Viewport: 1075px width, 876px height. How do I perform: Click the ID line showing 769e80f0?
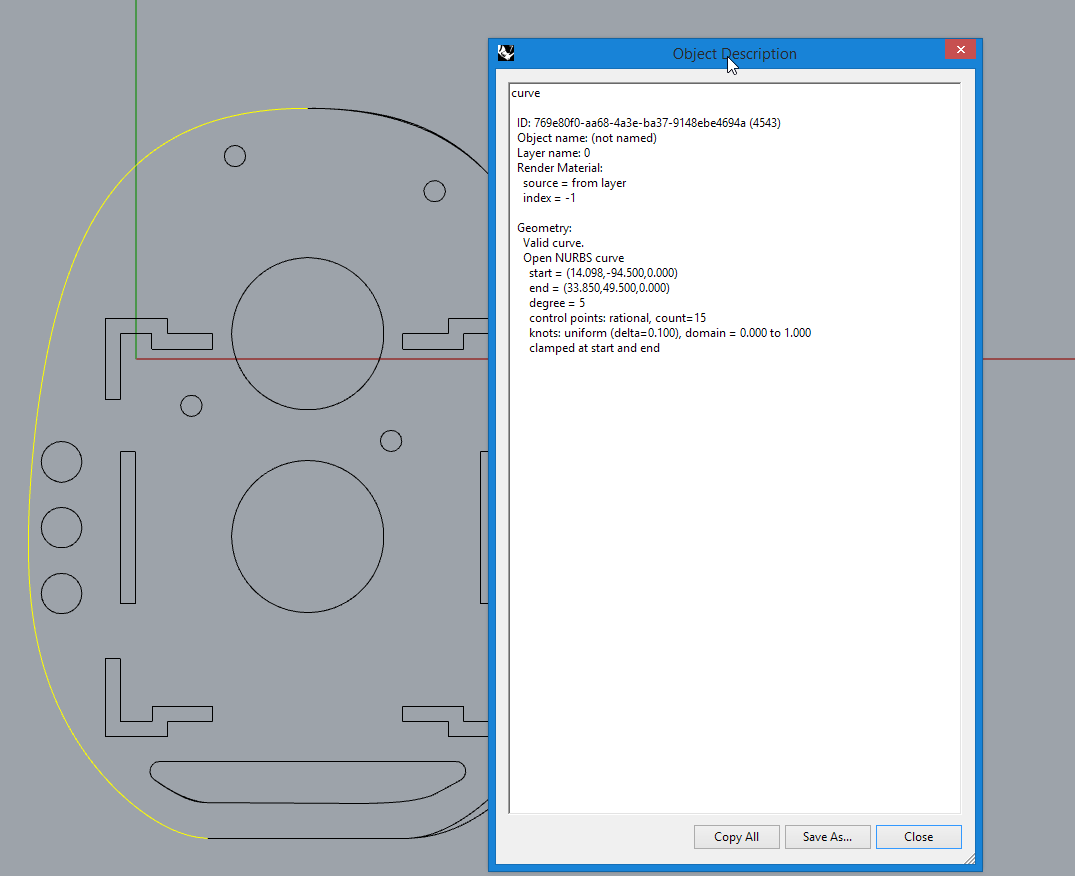click(646, 122)
